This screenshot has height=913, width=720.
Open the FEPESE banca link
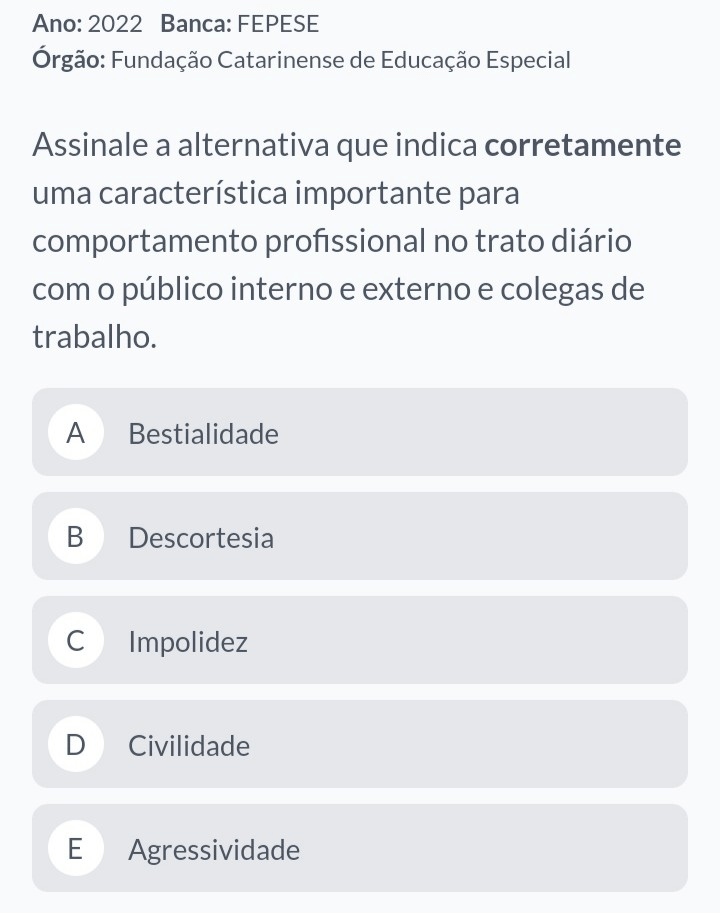tap(279, 23)
